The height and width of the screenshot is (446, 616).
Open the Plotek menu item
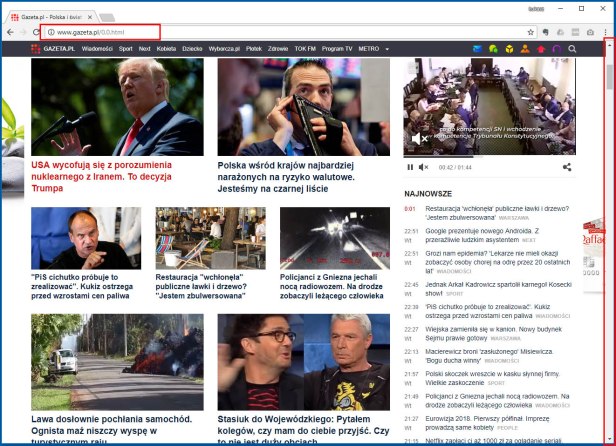254,49
